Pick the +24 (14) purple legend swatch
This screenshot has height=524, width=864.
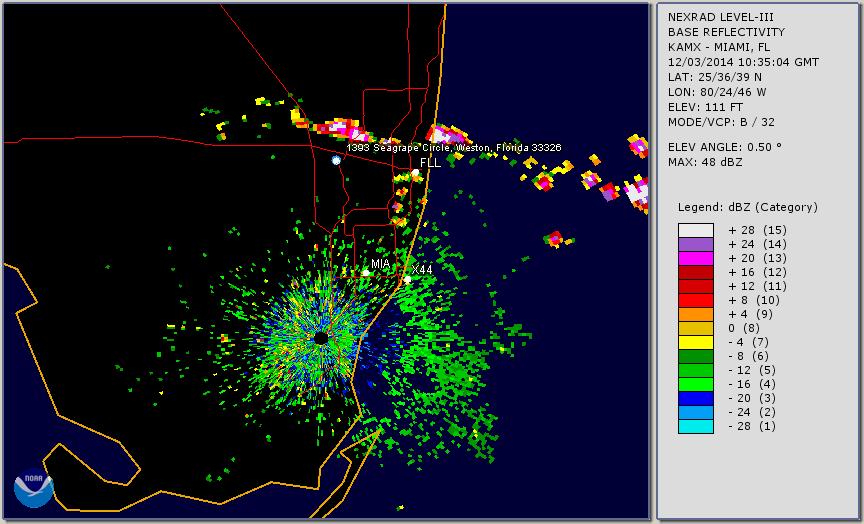[696, 245]
